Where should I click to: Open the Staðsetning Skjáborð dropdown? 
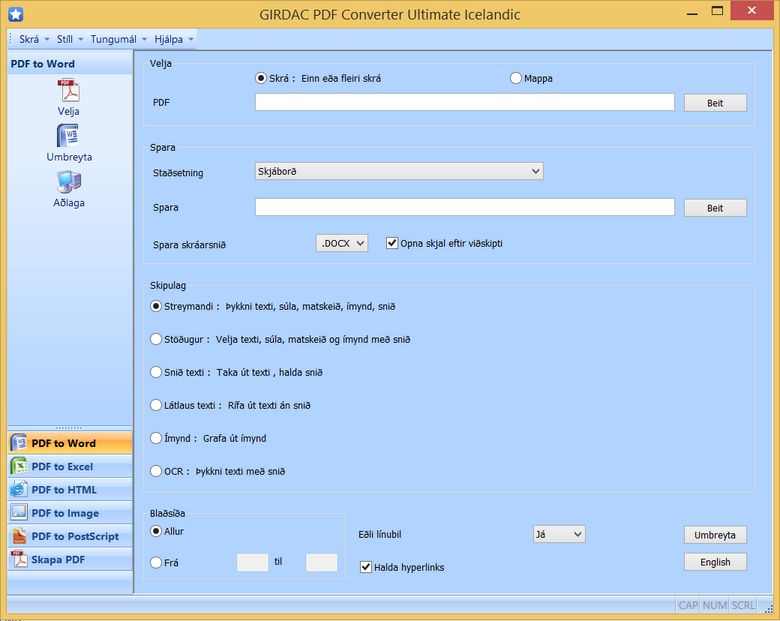click(x=399, y=171)
